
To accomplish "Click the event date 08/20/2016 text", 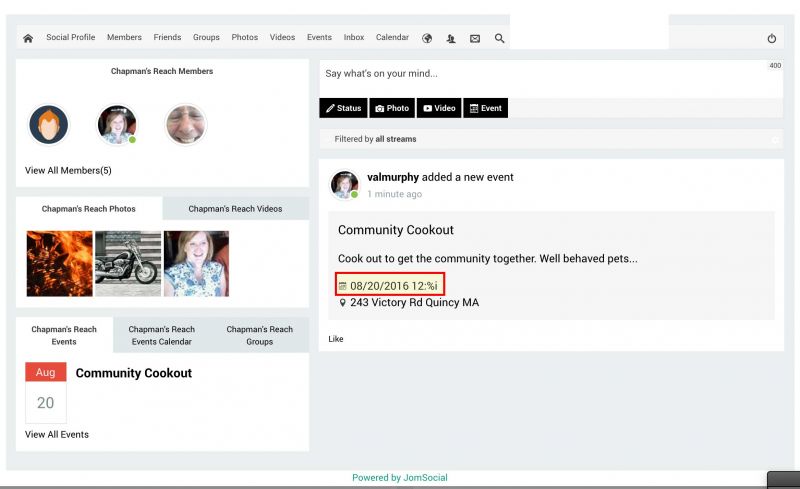I will click(393, 286).
